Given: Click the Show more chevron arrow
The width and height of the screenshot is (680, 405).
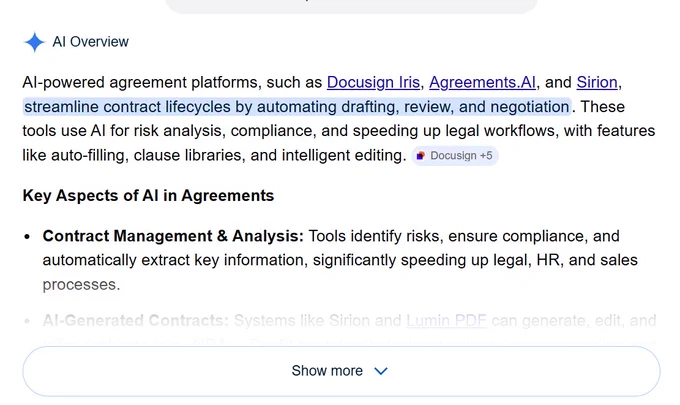Looking at the screenshot, I should click(381, 371).
